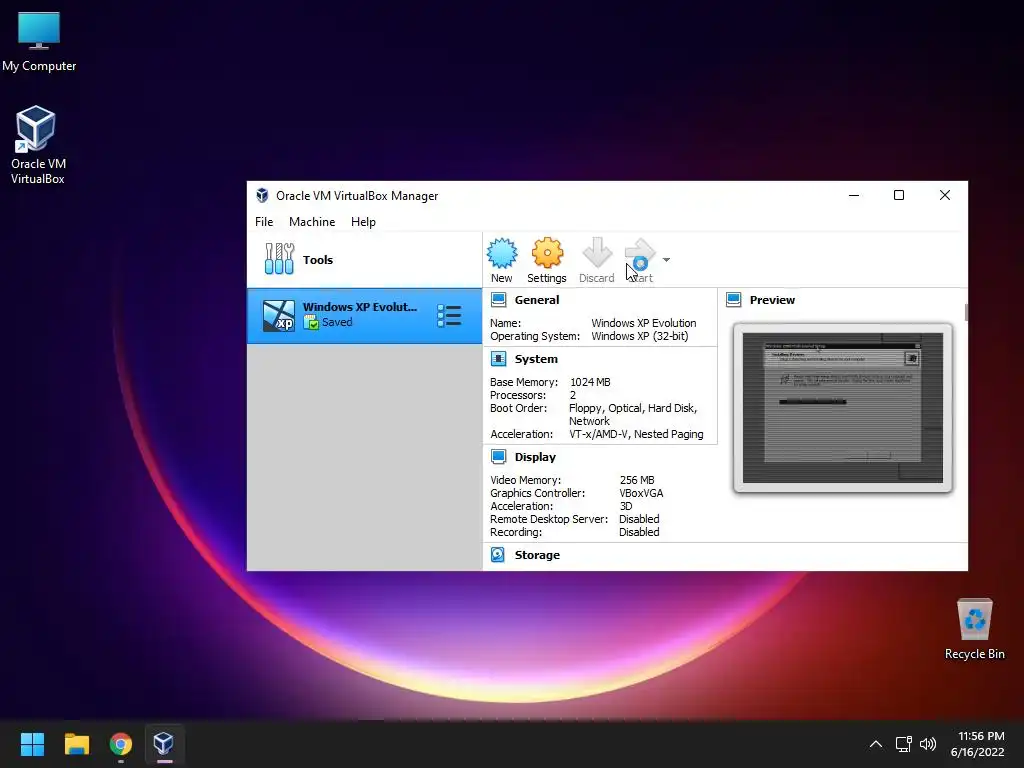Image resolution: width=1024 pixels, height=768 pixels.
Task: Open the Machine menu
Action: point(312,222)
